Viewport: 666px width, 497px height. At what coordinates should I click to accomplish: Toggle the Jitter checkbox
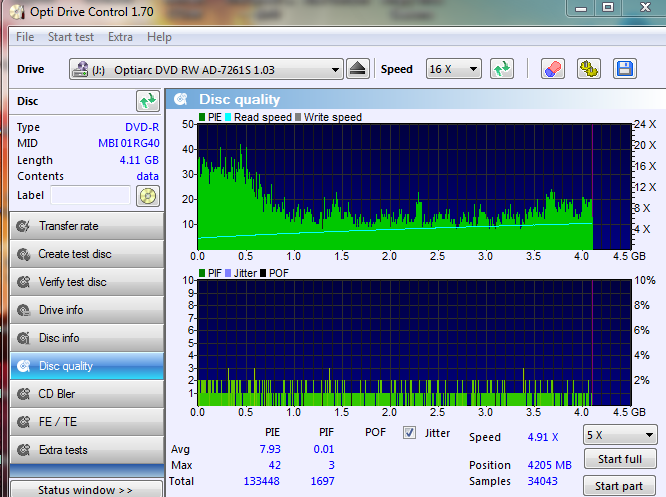(409, 433)
